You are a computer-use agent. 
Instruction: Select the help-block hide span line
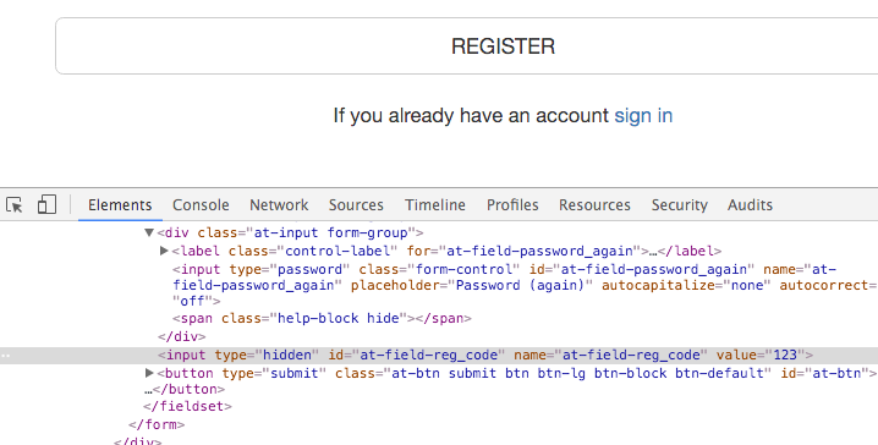pos(322,318)
